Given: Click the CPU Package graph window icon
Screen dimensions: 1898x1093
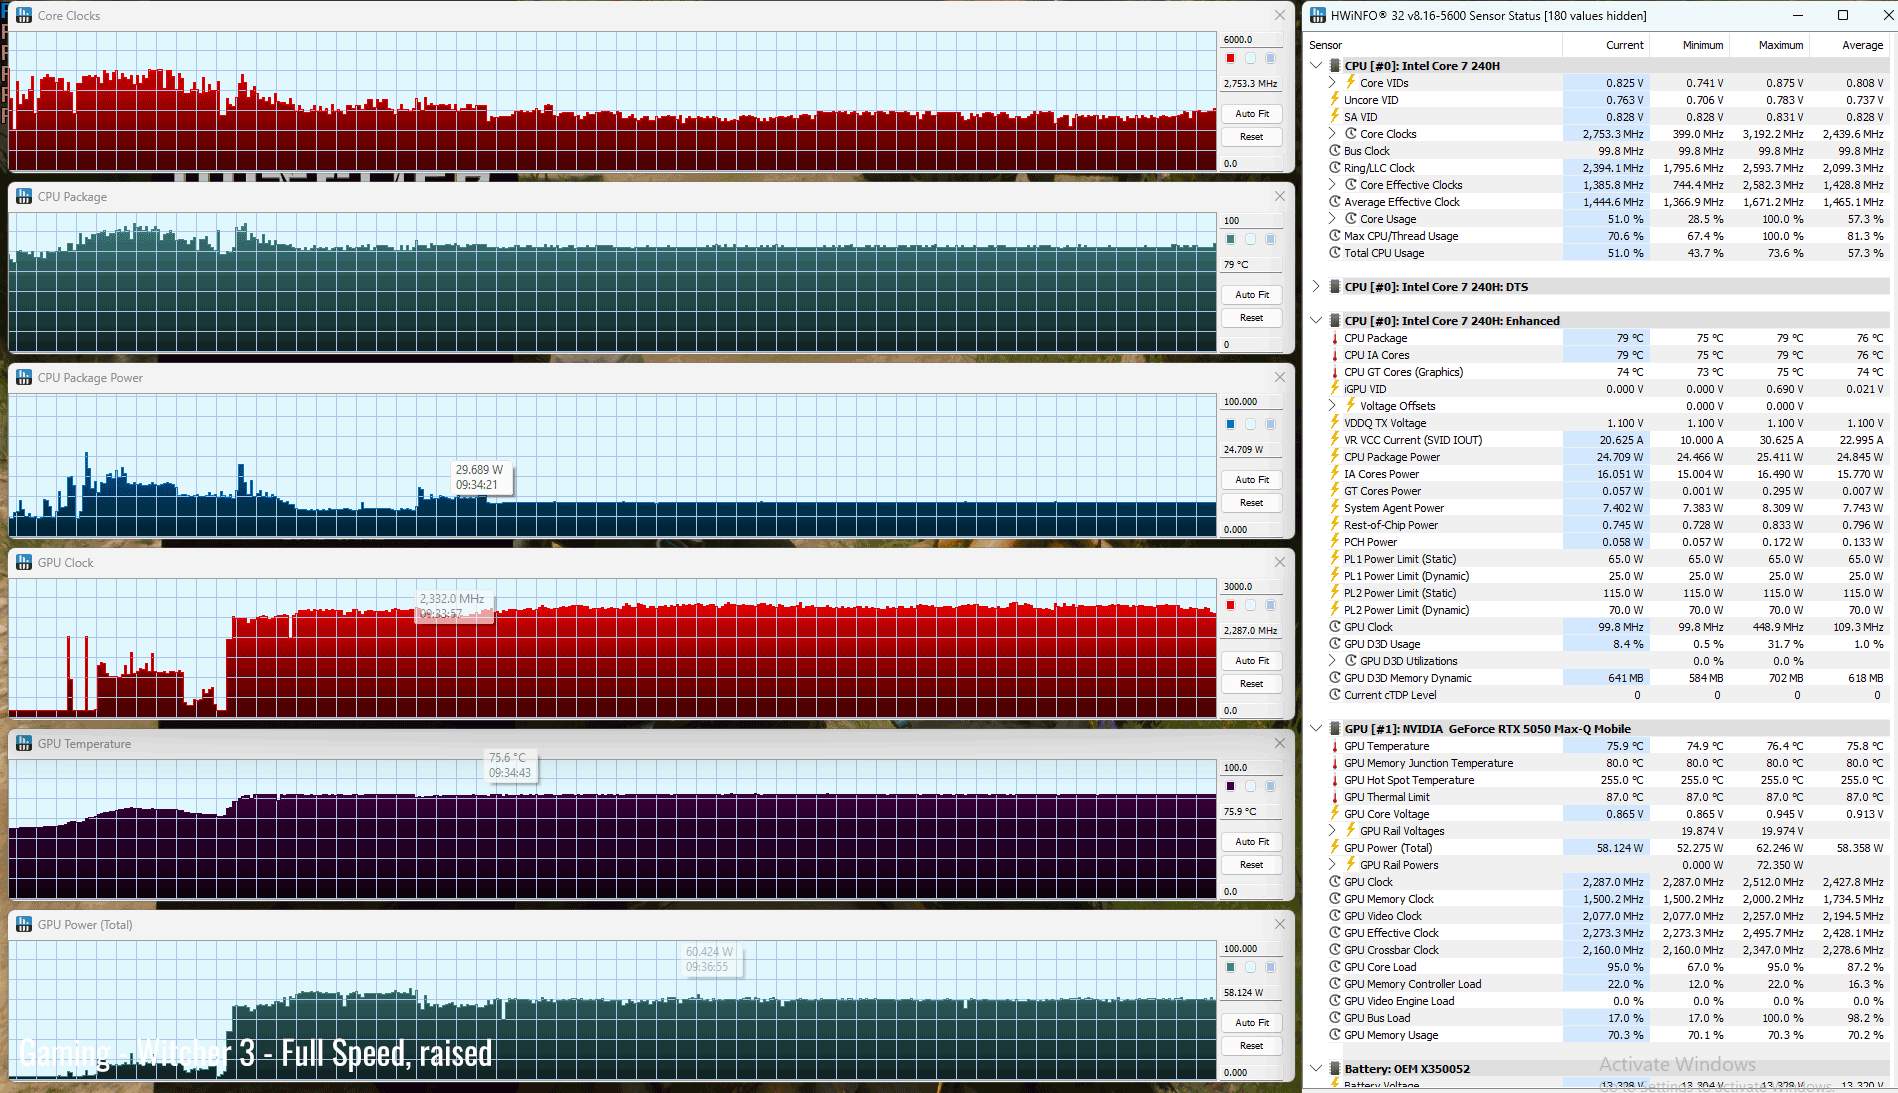Looking at the screenshot, I should pyautogui.click(x=24, y=196).
